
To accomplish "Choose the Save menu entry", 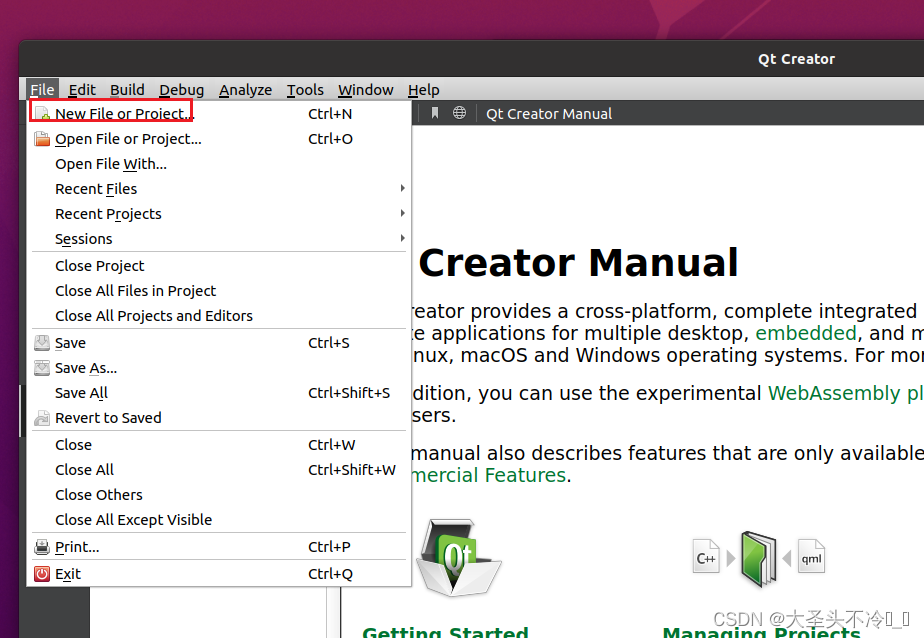I will tap(219, 343).
